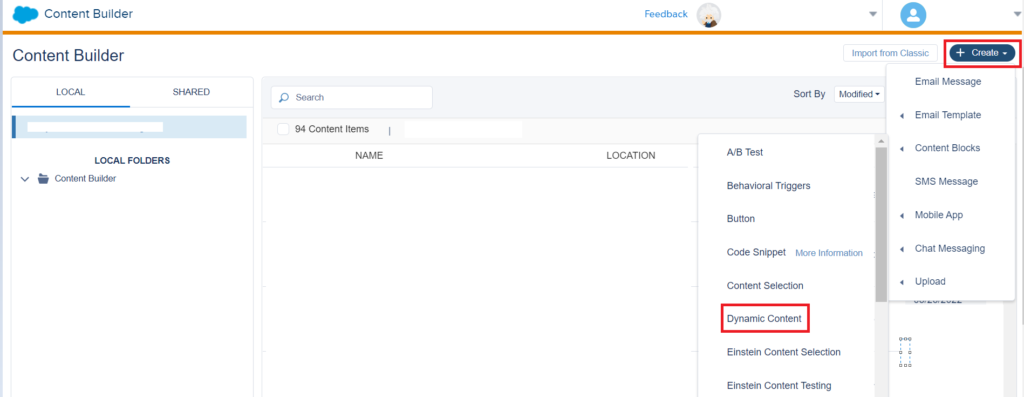Expand the dropdown arrow beside user avatar
1024x397 pixels.
pyautogui.click(x=1017, y=14)
